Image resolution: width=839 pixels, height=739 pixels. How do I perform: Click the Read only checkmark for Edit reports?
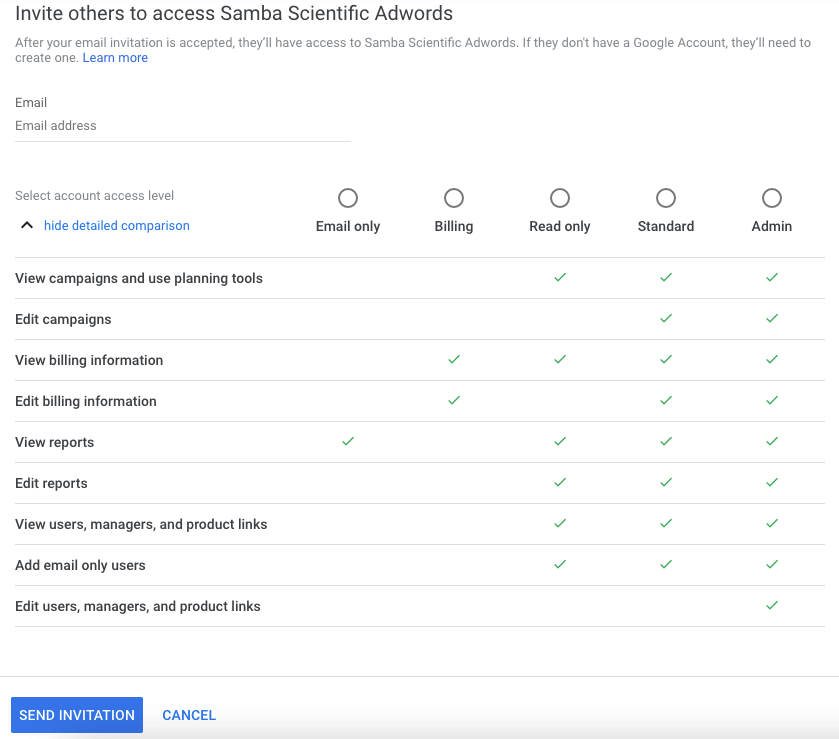(x=560, y=482)
